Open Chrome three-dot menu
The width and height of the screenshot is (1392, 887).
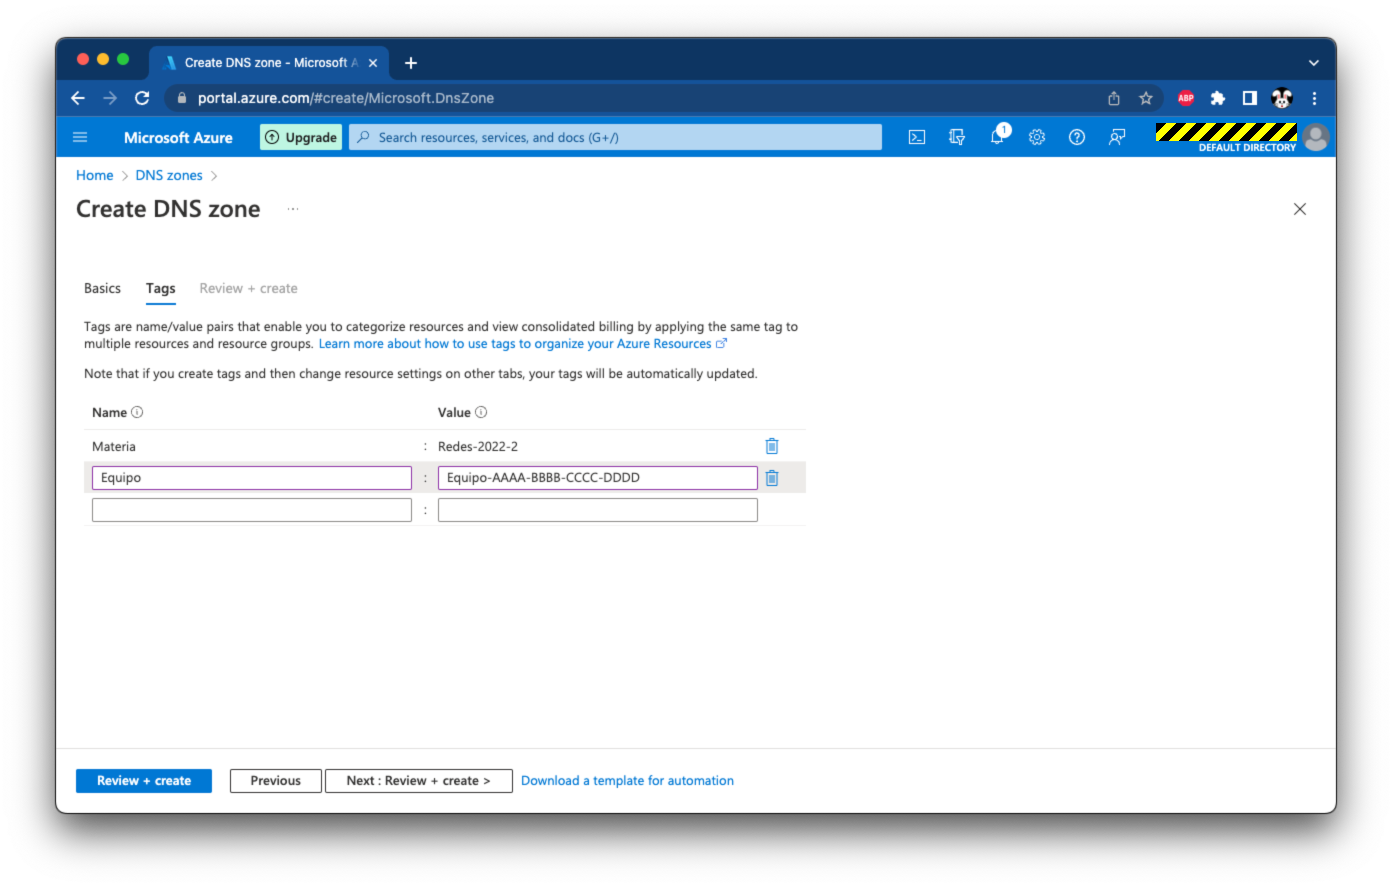pyautogui.click(x=1314, y=98)
